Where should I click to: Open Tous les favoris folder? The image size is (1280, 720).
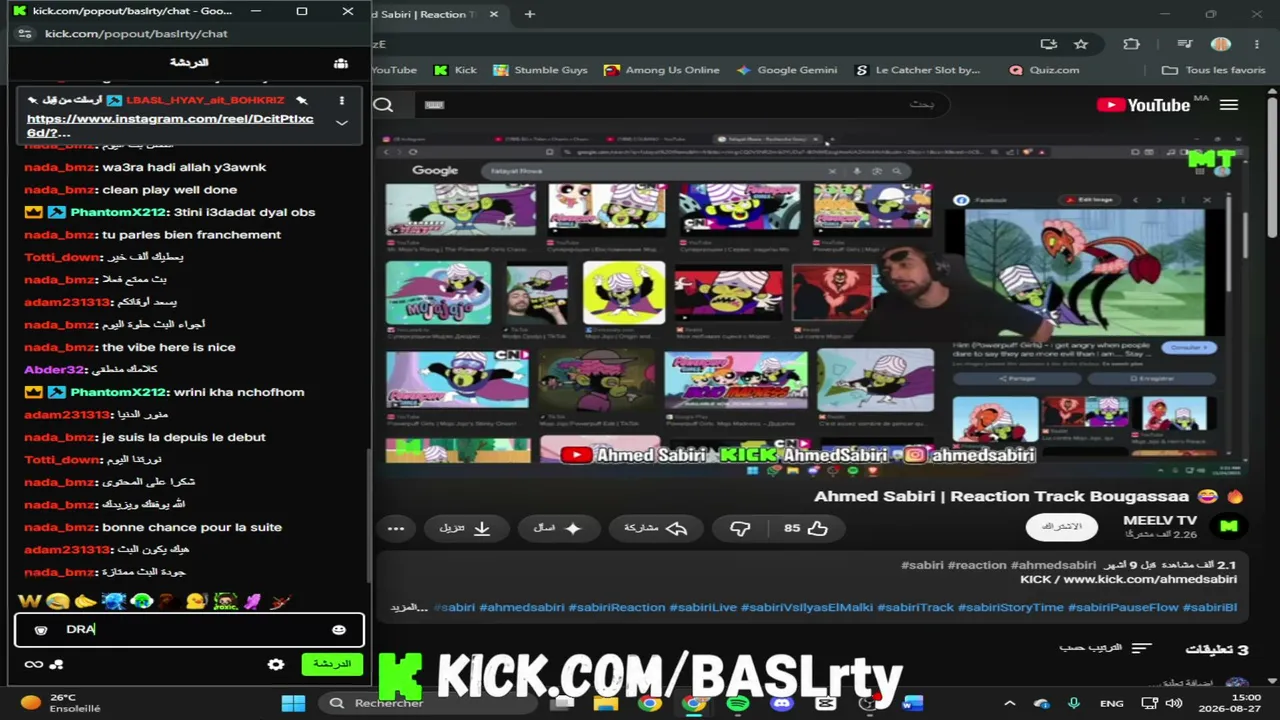pos(1214,70)
